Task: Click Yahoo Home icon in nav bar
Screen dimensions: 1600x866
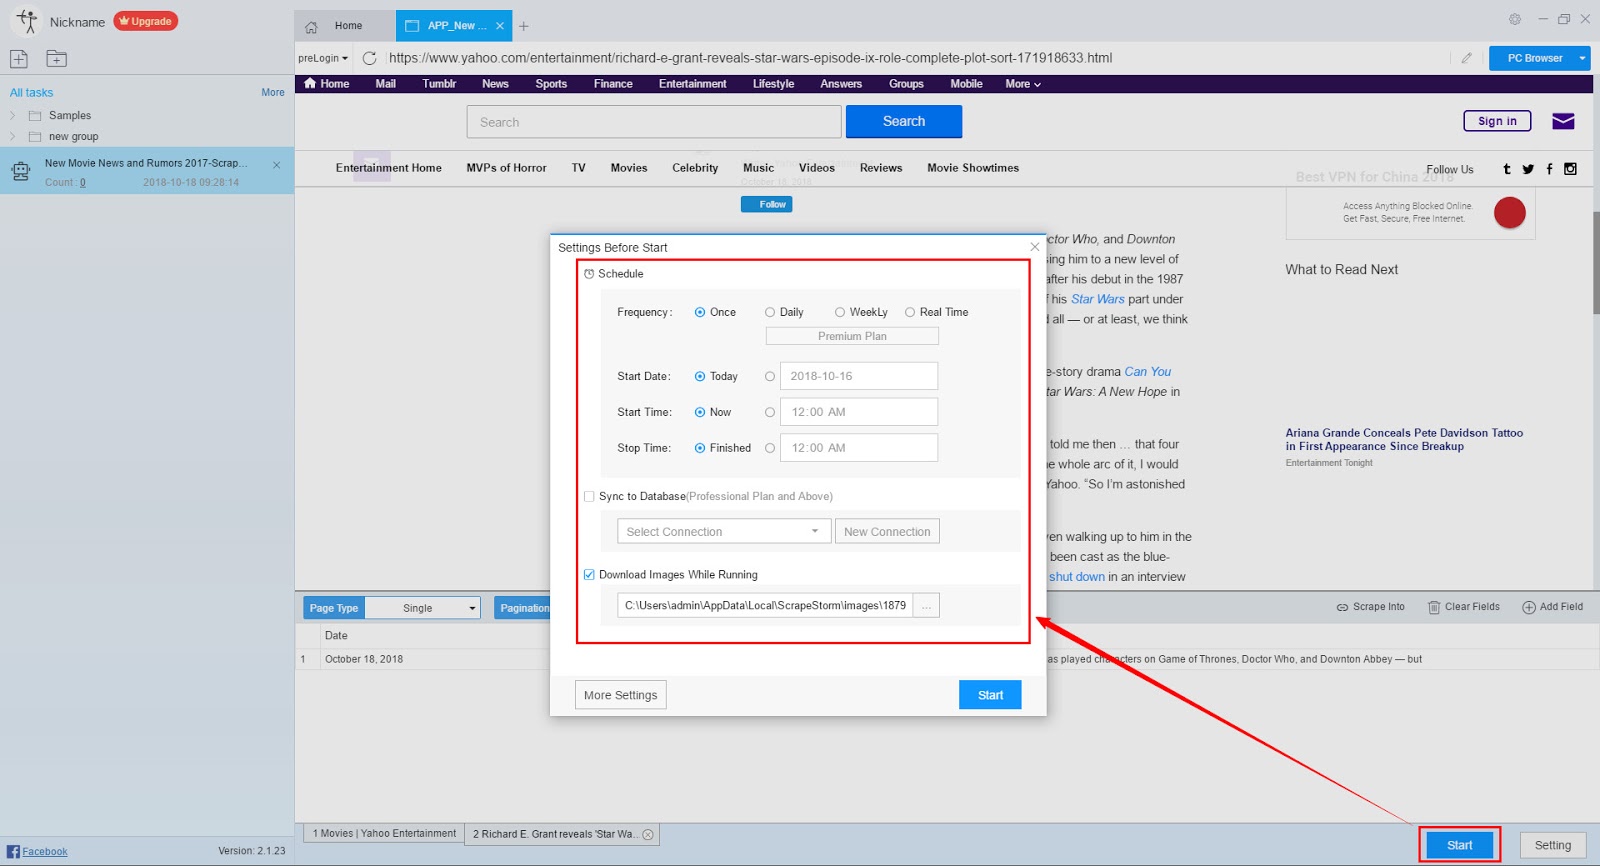Action: pyautogui.click(x=310, y=84)
